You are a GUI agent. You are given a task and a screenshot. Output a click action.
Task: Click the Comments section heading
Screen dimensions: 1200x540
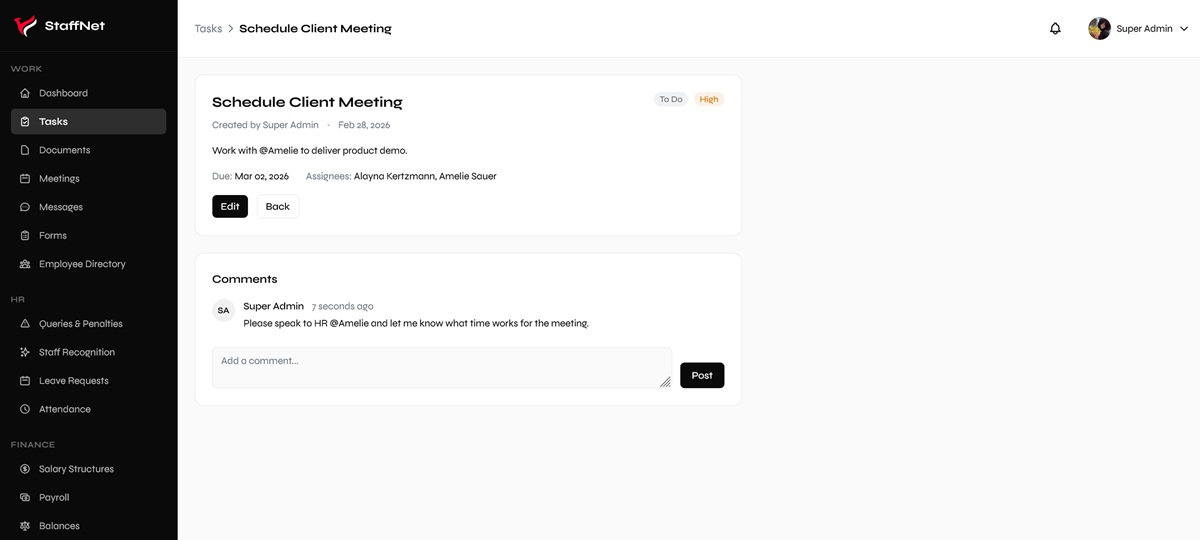pos(245,279)
